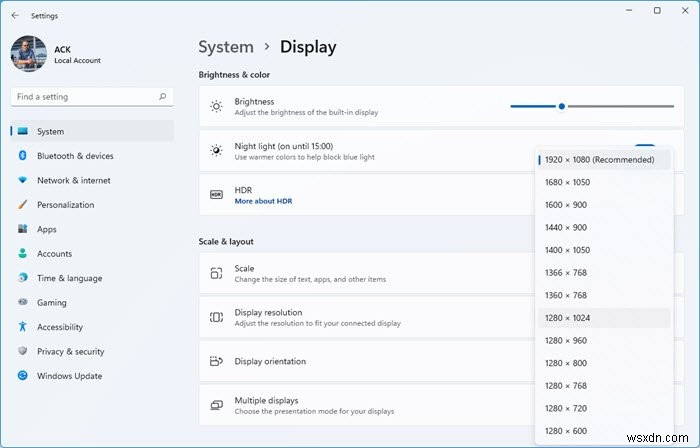Open Gaming settings label
This screenshot has height=448, width=700.
click(52, 303)
